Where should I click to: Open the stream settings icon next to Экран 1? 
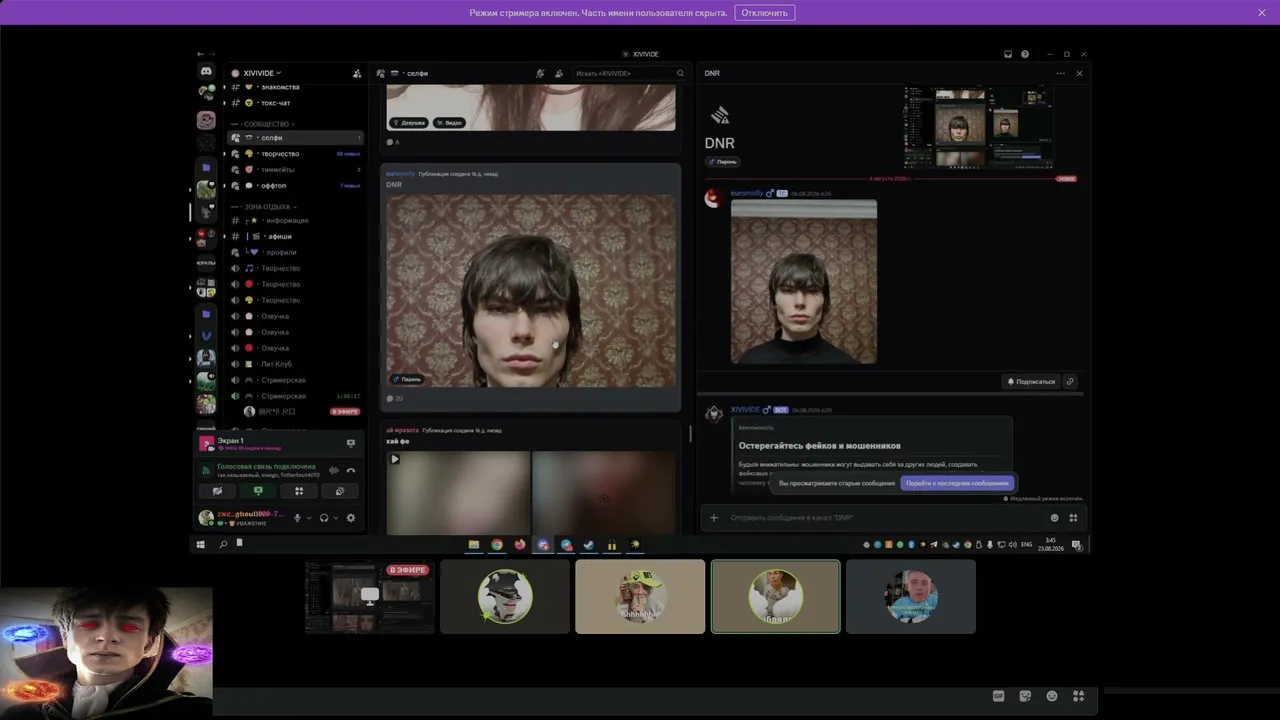pyautogui.click(x=350, y=443)
